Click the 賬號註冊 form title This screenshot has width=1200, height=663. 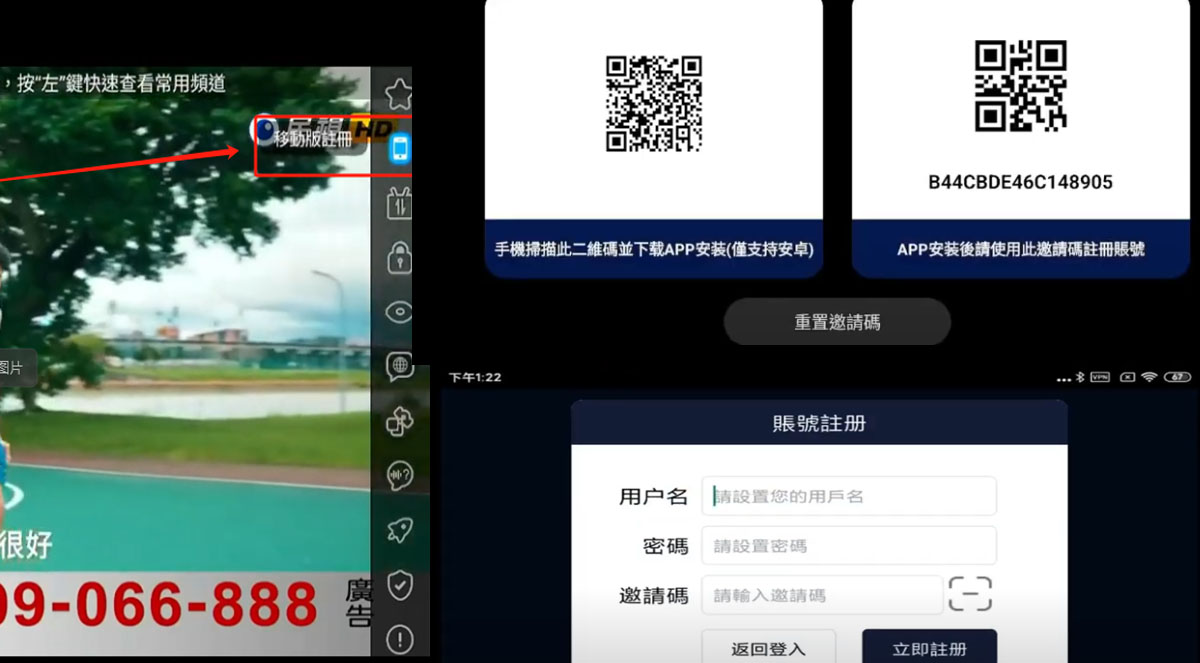coord(819,423)
